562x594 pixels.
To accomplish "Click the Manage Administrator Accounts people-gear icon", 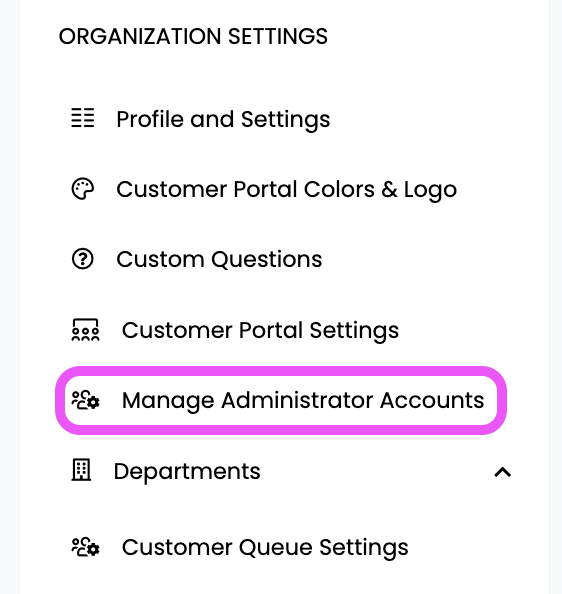I will [85, 400].
